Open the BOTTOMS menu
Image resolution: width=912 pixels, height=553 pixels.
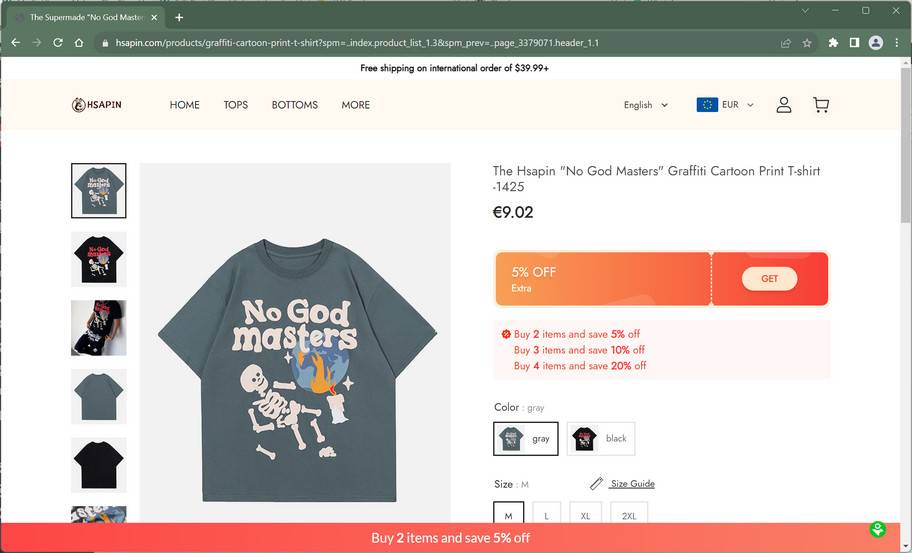[x=295, y=105]
